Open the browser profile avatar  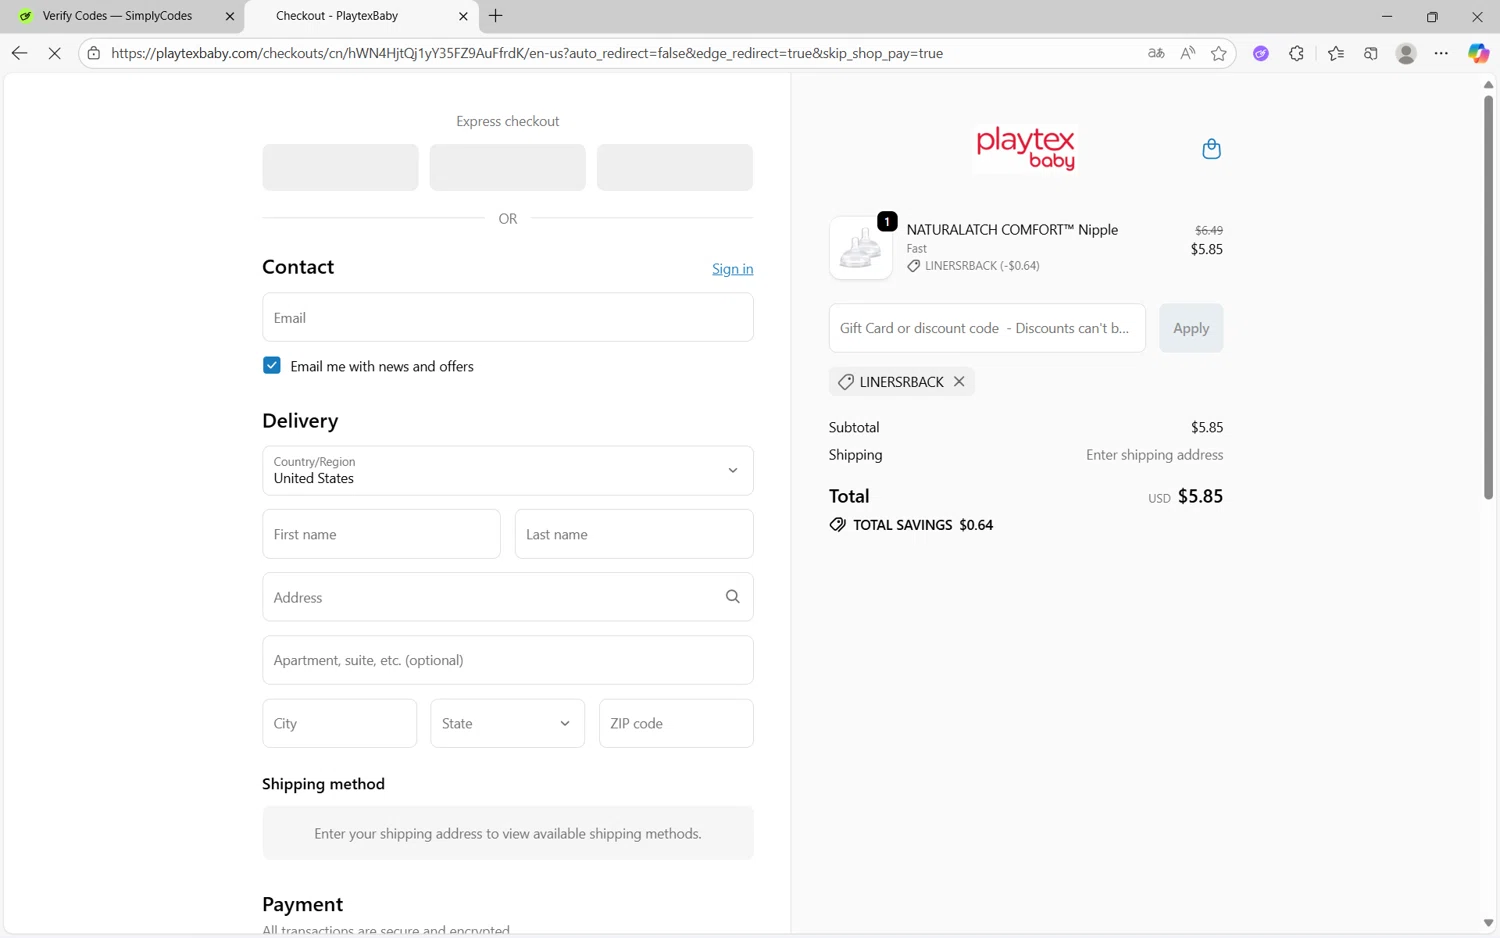(x=1406, y=53)
